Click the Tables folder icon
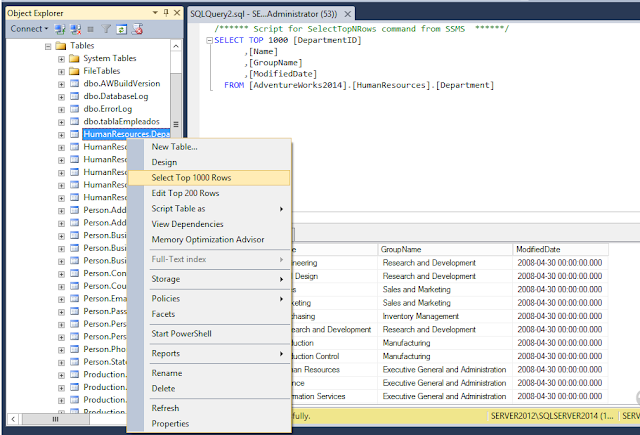Screen dimensions: 640x435 point(61,45)
